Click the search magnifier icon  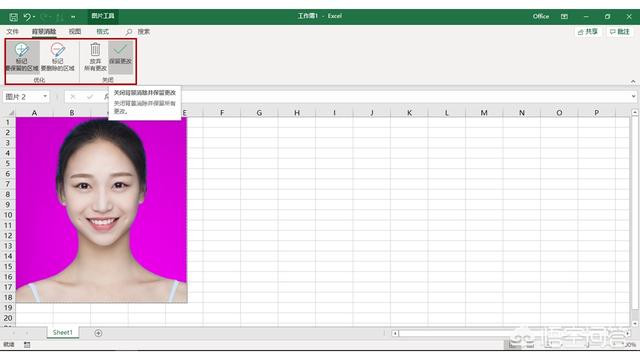129,31
